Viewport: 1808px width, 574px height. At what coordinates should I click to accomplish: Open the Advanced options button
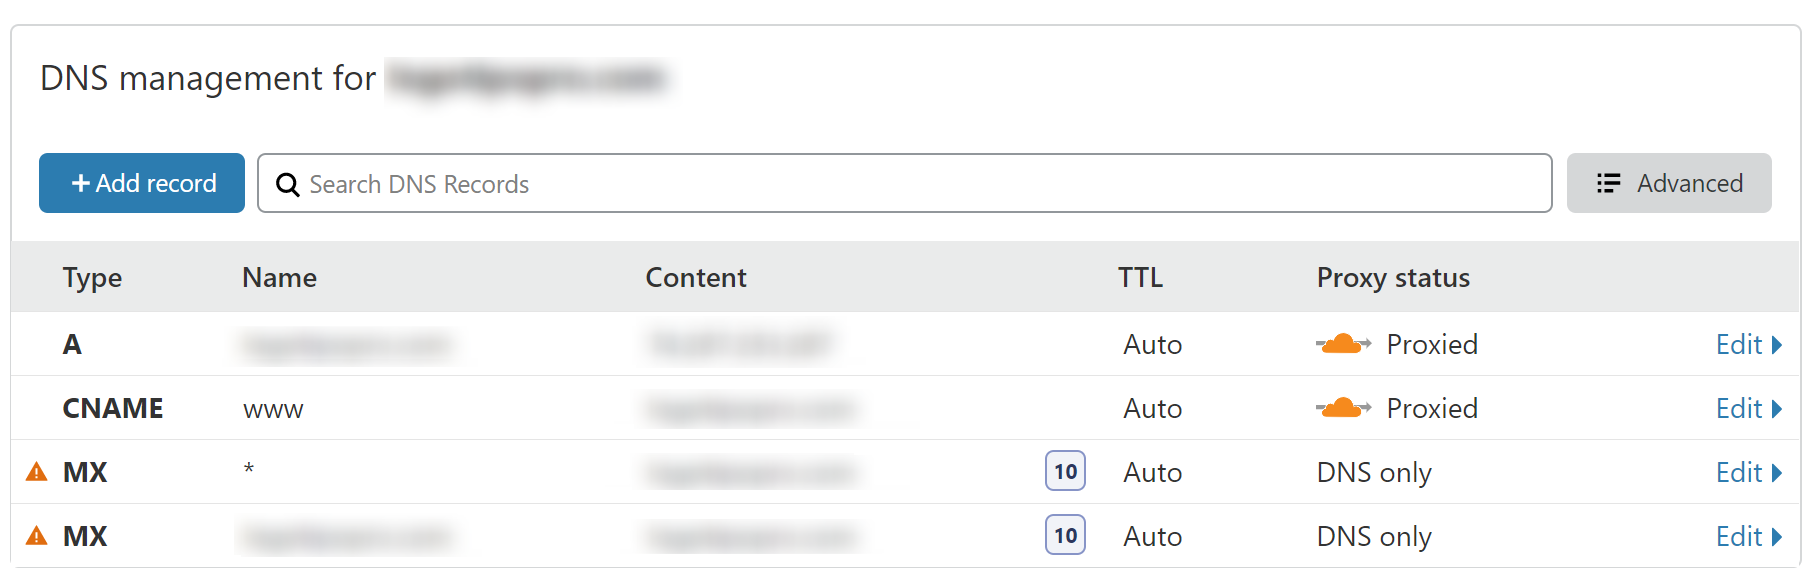point(1668,184)
